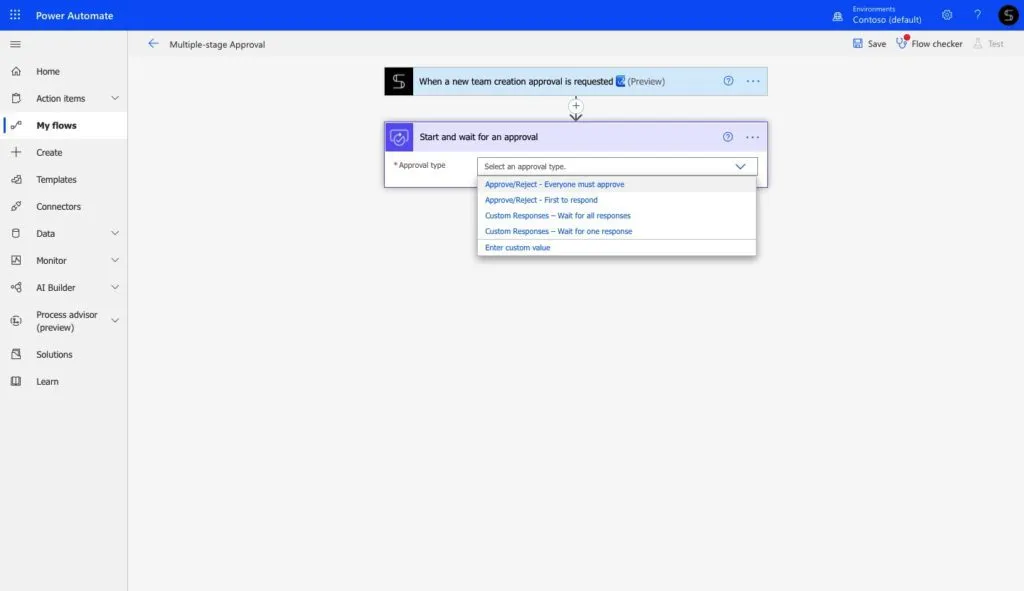
Task: Select Enter custom value option
Action: coord(616,248)
